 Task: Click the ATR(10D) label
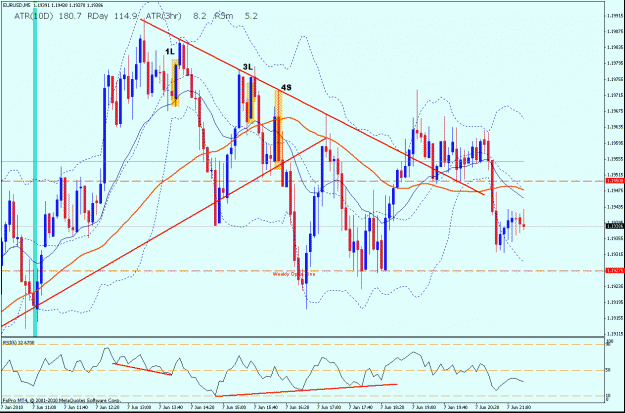(x=33, y=17)
